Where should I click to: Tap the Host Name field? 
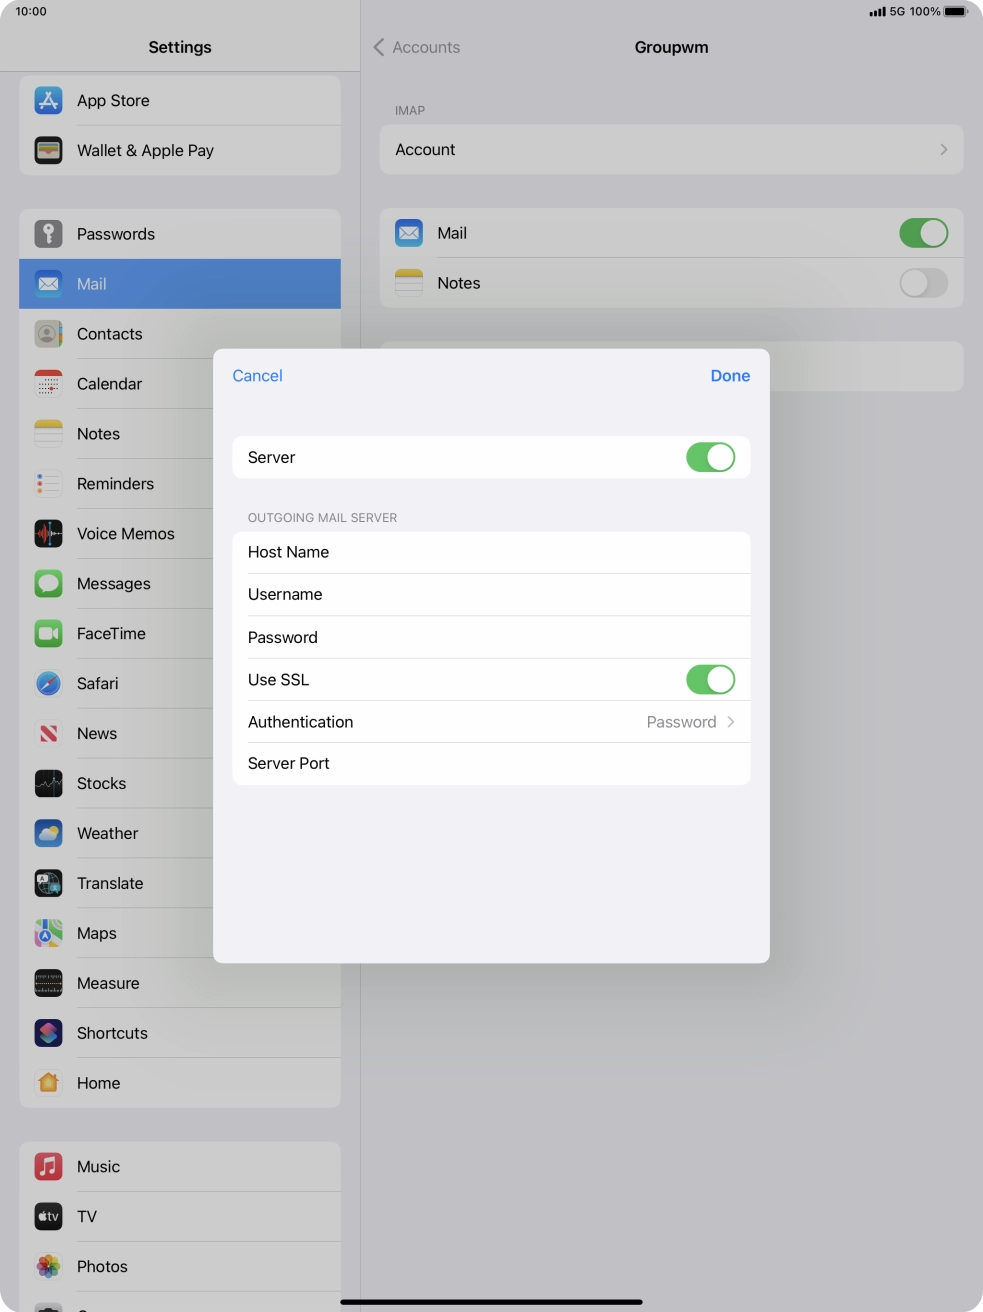[x=490, y=552]
